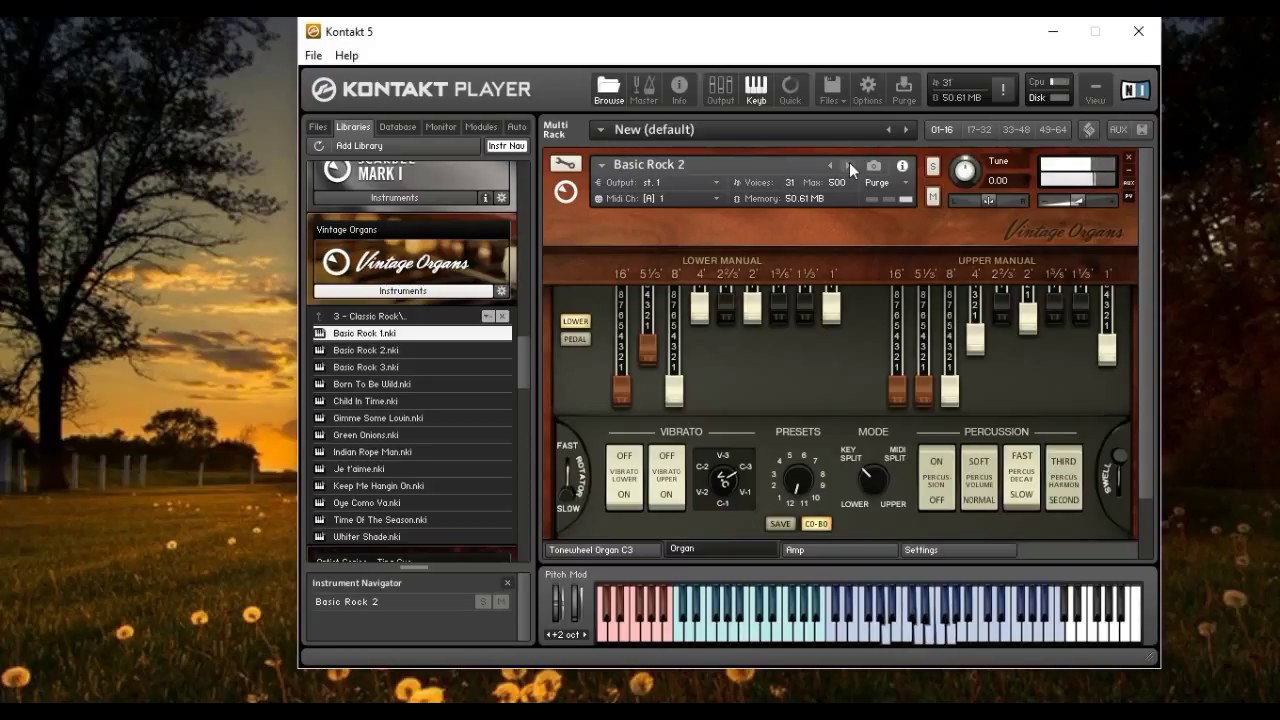Switch to the Monitor tab
Image resolution: width=1280 pixels, height=720 pixels.
click(x=441, y=127)
